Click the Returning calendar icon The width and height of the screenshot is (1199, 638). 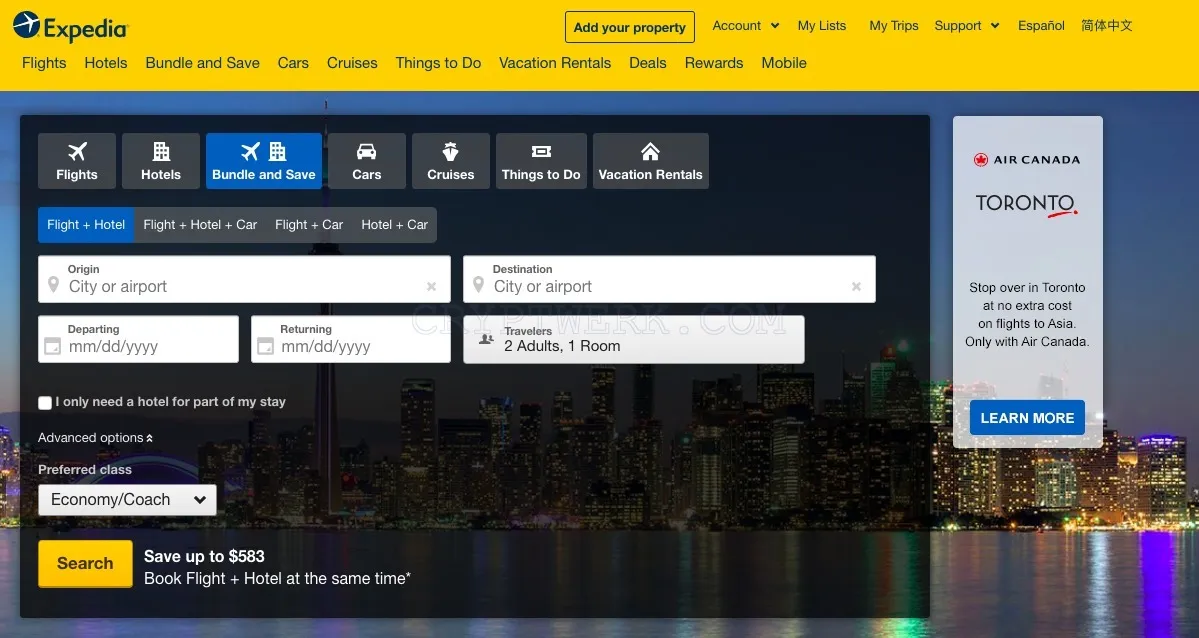[x=265, y=347]
